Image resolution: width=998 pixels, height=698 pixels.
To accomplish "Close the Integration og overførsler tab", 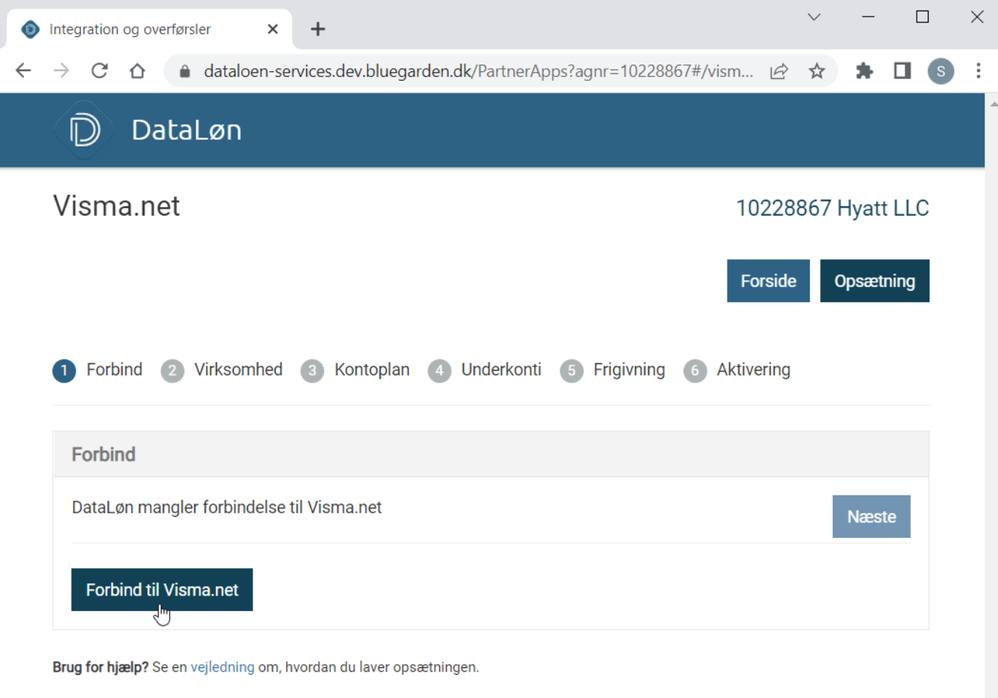I will pos(272,29).
